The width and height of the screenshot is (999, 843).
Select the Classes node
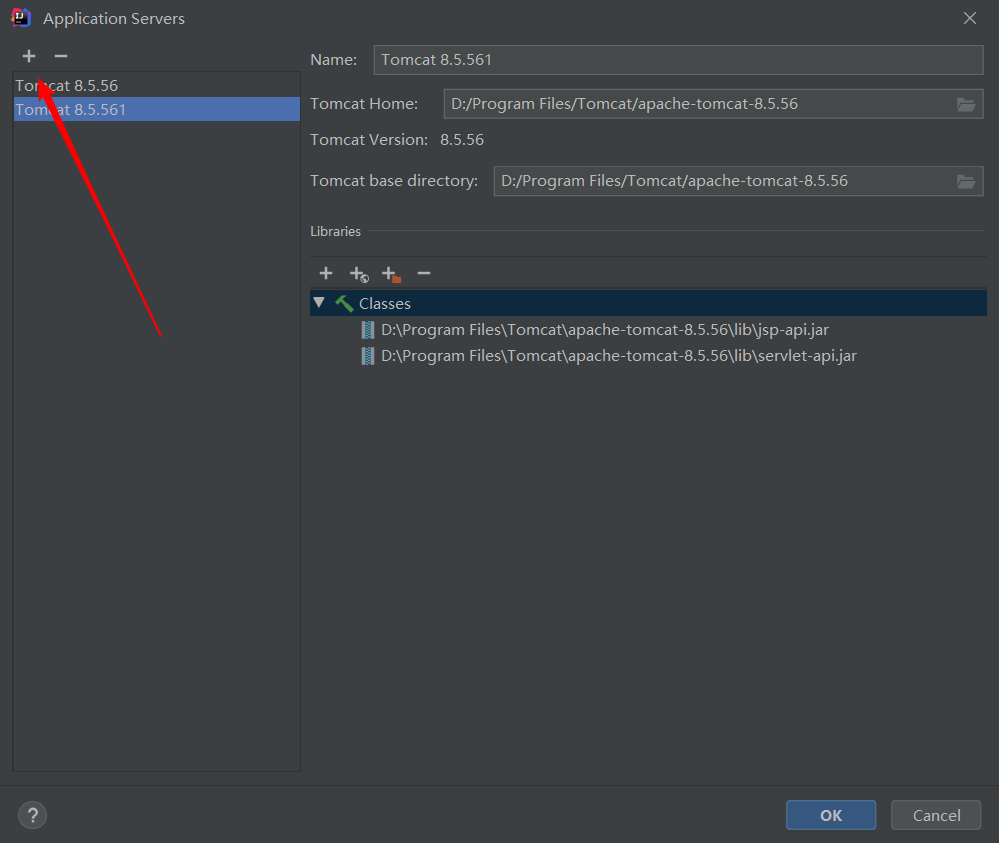tap(648, 303)
